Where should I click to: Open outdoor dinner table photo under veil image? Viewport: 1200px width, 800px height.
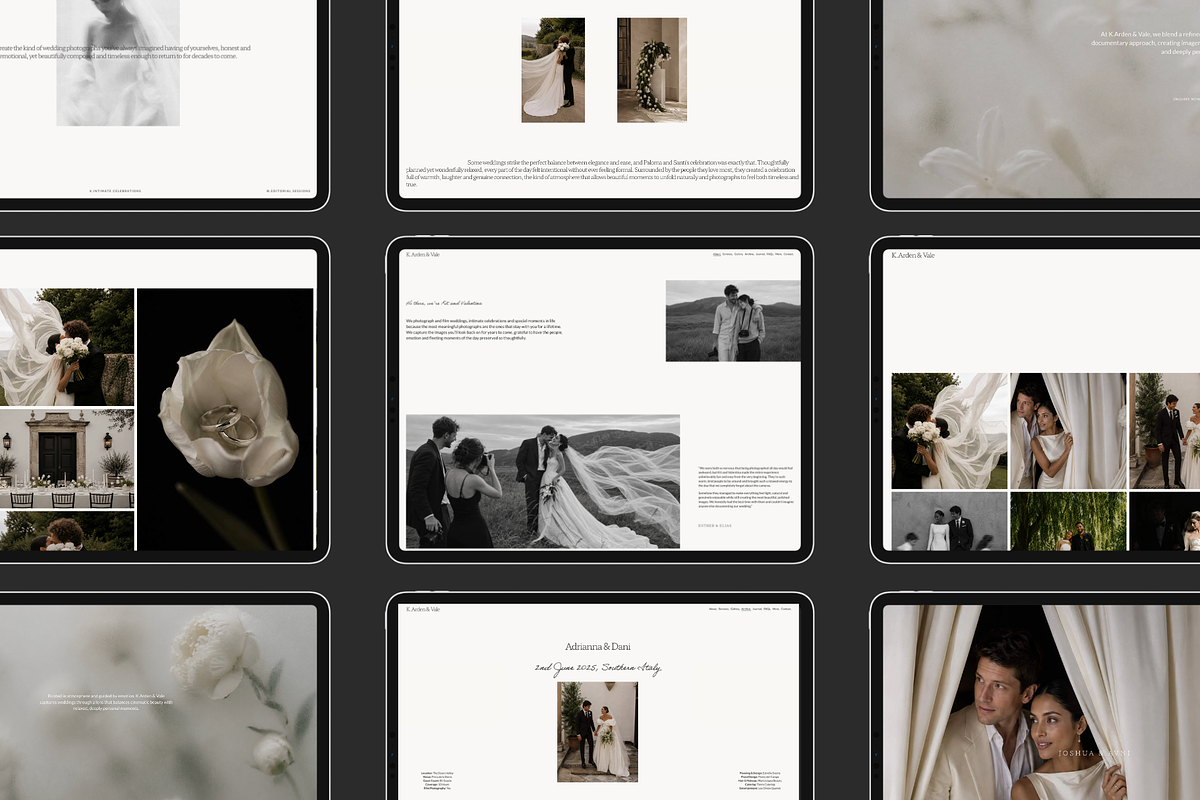[67, 459]
